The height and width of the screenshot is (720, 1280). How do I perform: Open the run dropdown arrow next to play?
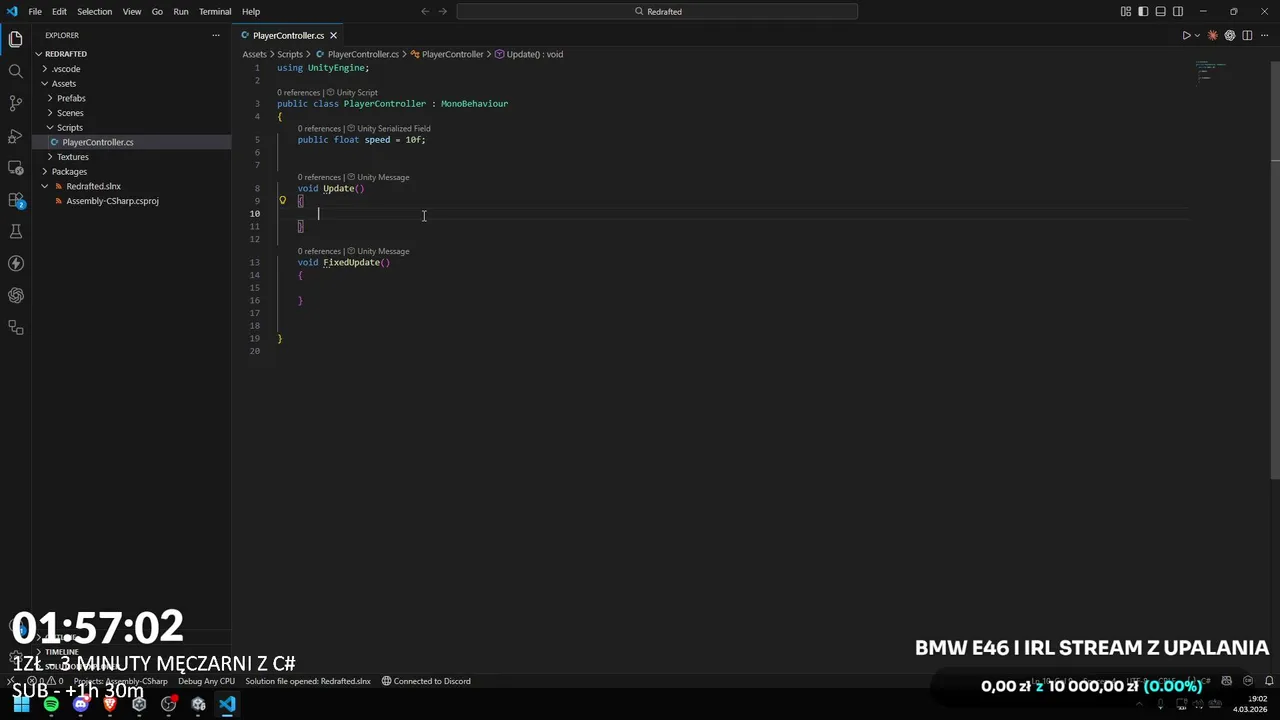coord(1197,35)
